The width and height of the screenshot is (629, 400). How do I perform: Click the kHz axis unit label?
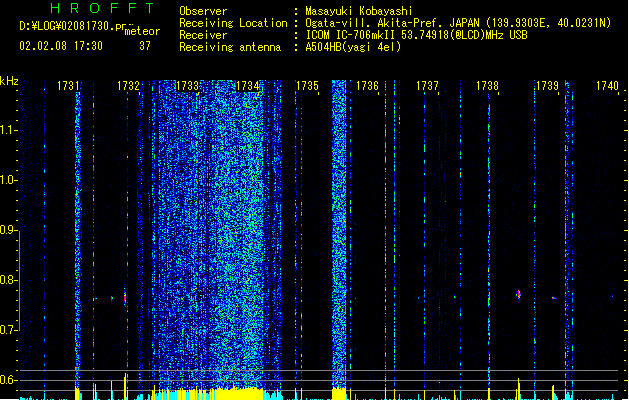(9, 81)
